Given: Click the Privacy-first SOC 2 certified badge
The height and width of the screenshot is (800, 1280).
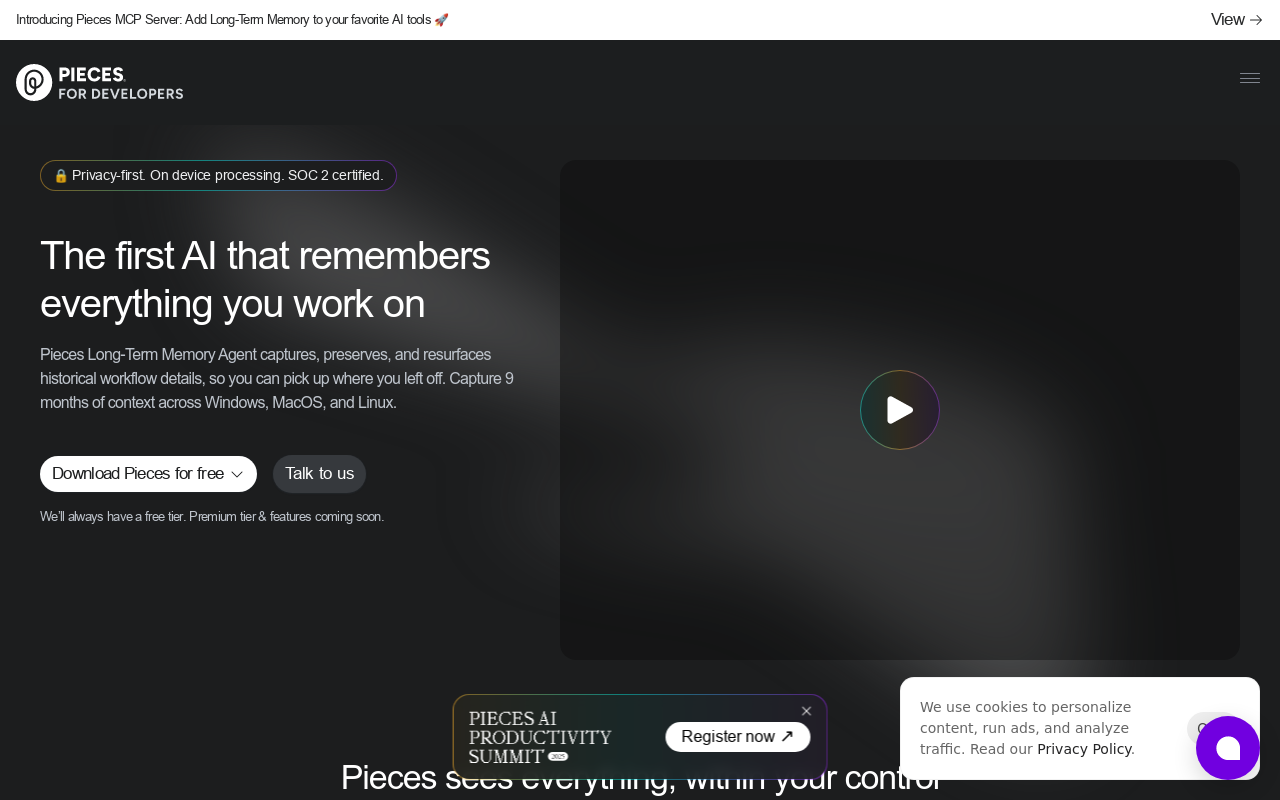Looking at the screenshot, I should tap(218, 176).
